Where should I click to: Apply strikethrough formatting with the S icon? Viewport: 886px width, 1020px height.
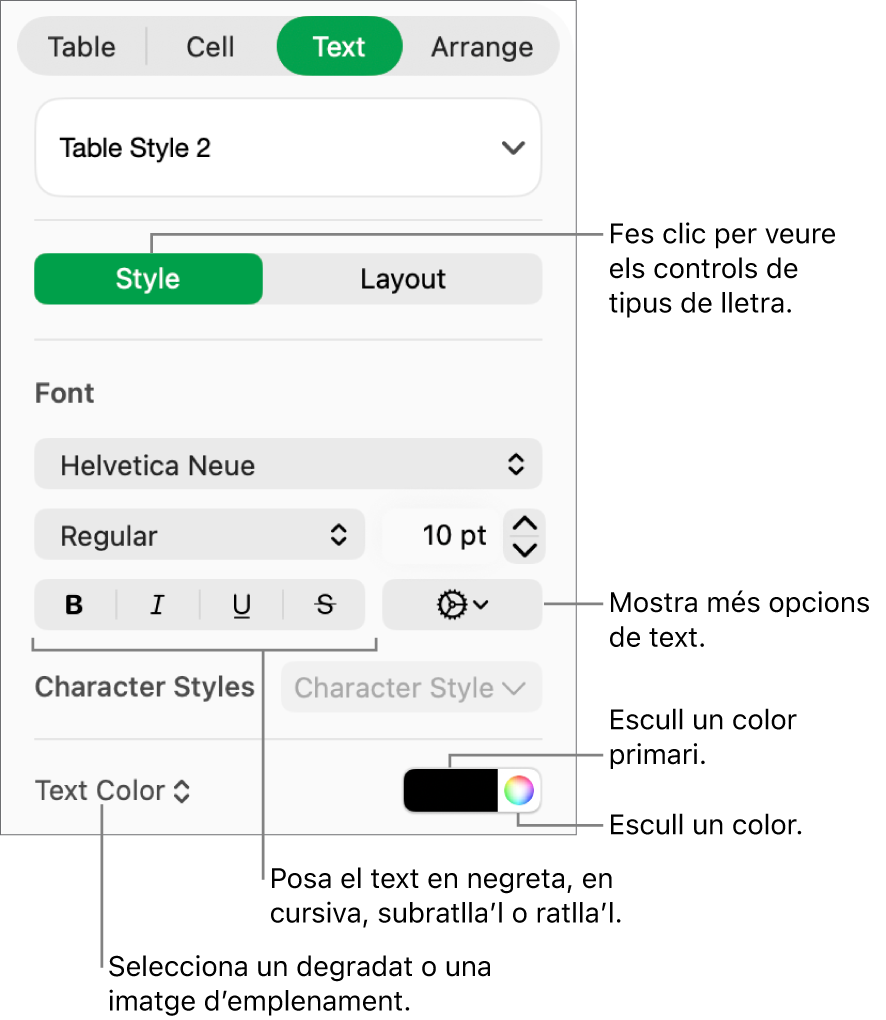pyautogui.click(x=322, y=605)
